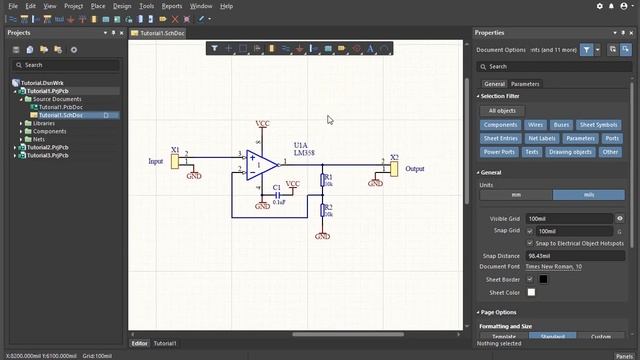Open the File menu
Image resolution: width=640 pixels, height=360 pixels.
13,6
